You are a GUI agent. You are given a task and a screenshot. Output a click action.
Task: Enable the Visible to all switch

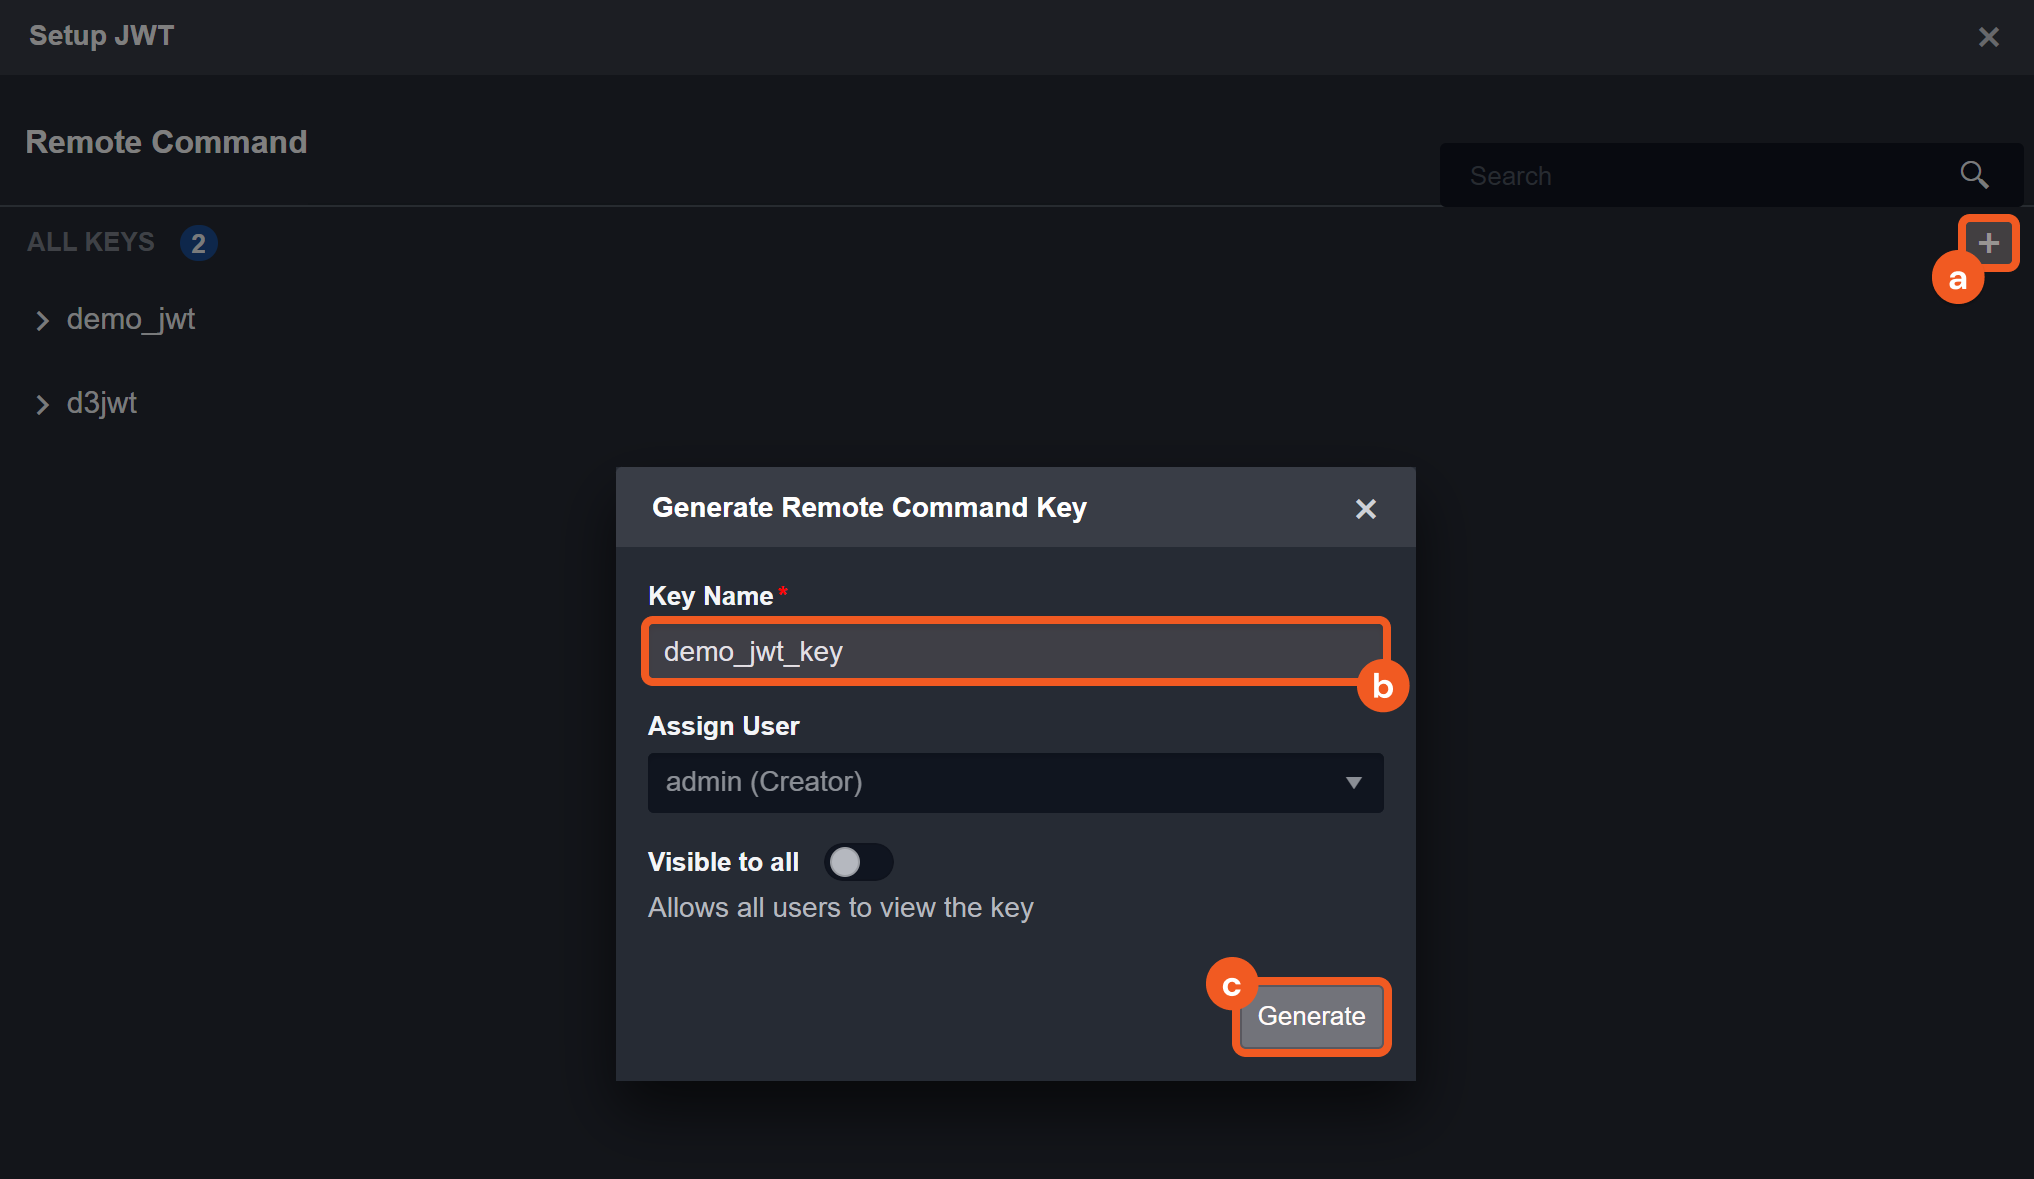tap(857, 862)
